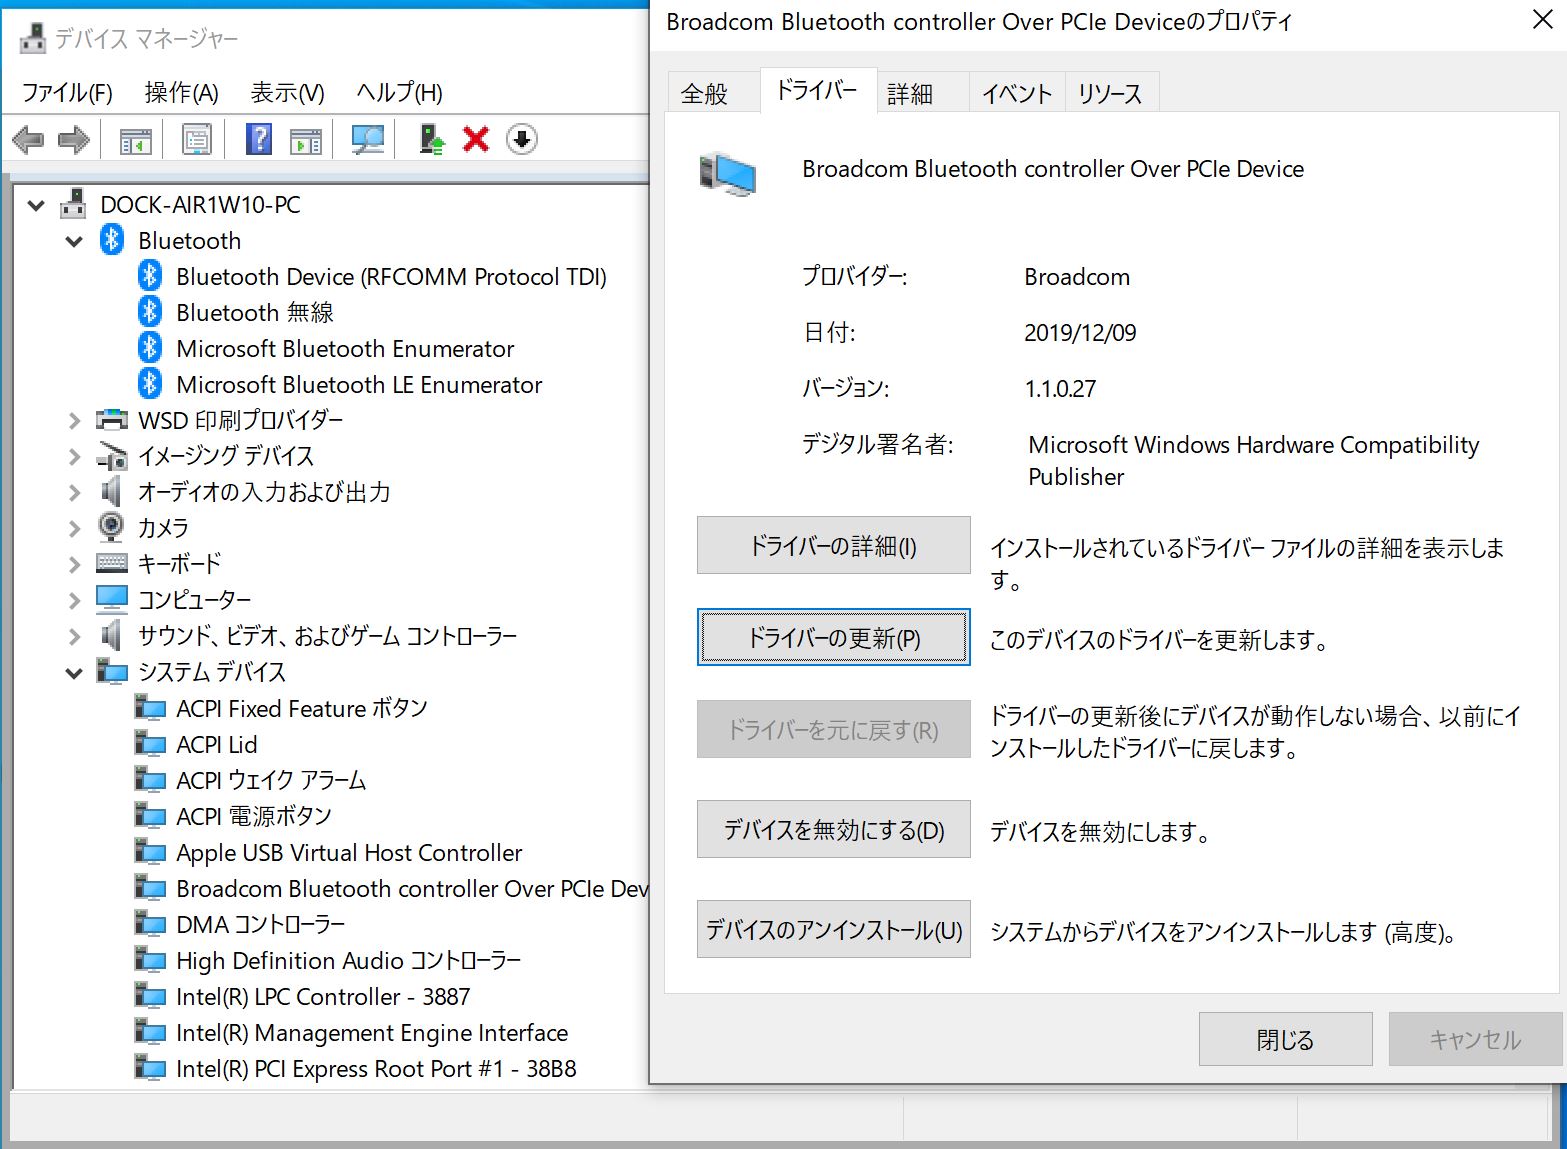Close the properties dialog with X
Screen dimensions: 1567x1149
coord(1542,20)
